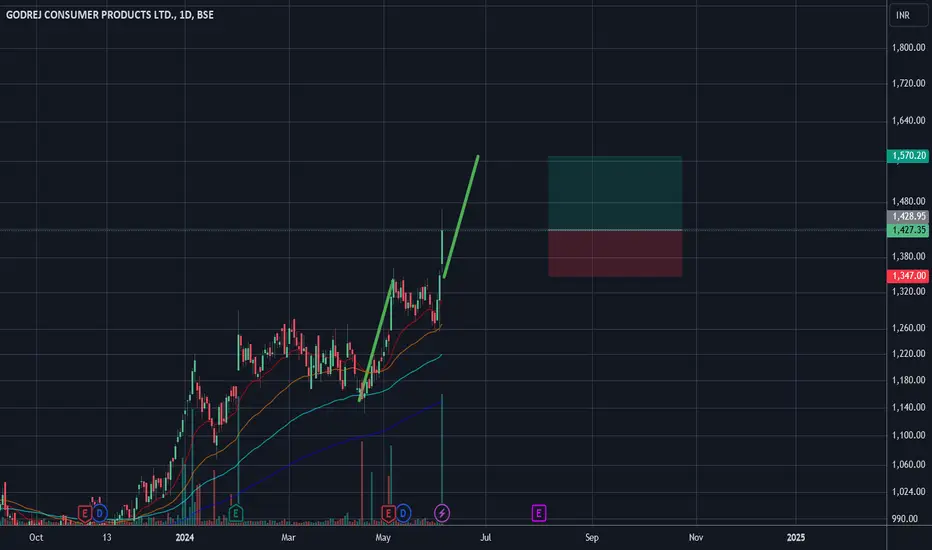Click the Mar label on time axis
932x550 pixels.
click(x=288, y=538)
